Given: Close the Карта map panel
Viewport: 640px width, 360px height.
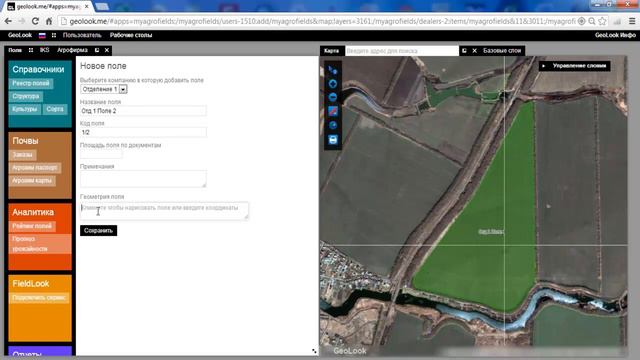Looking at the screenshot, I should pos(474,51).
